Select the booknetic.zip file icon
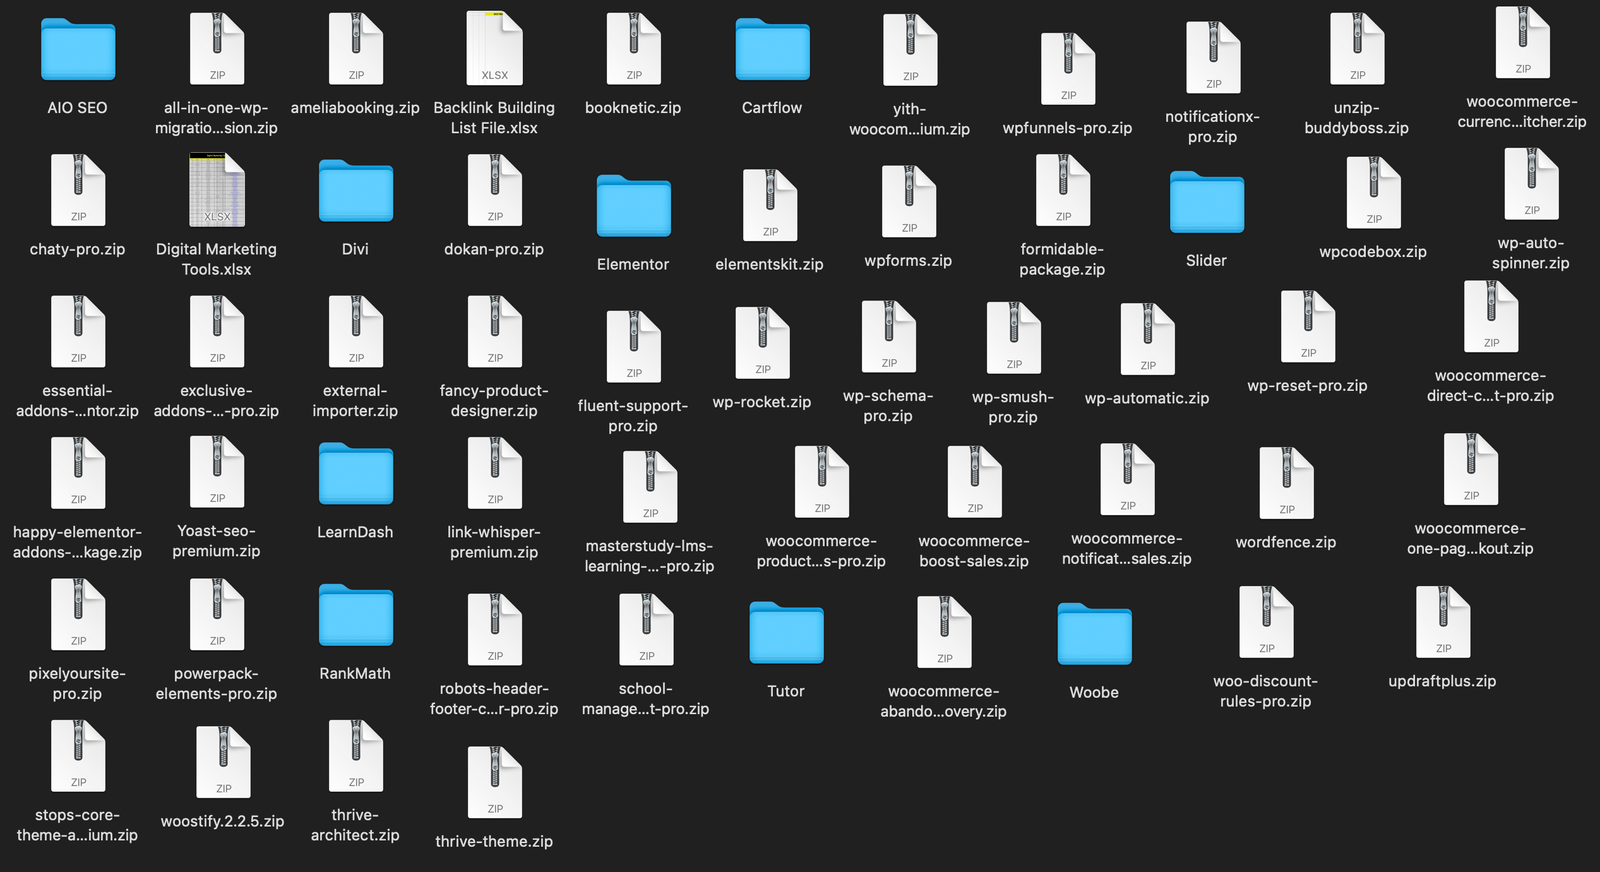 tap(634, 48)
